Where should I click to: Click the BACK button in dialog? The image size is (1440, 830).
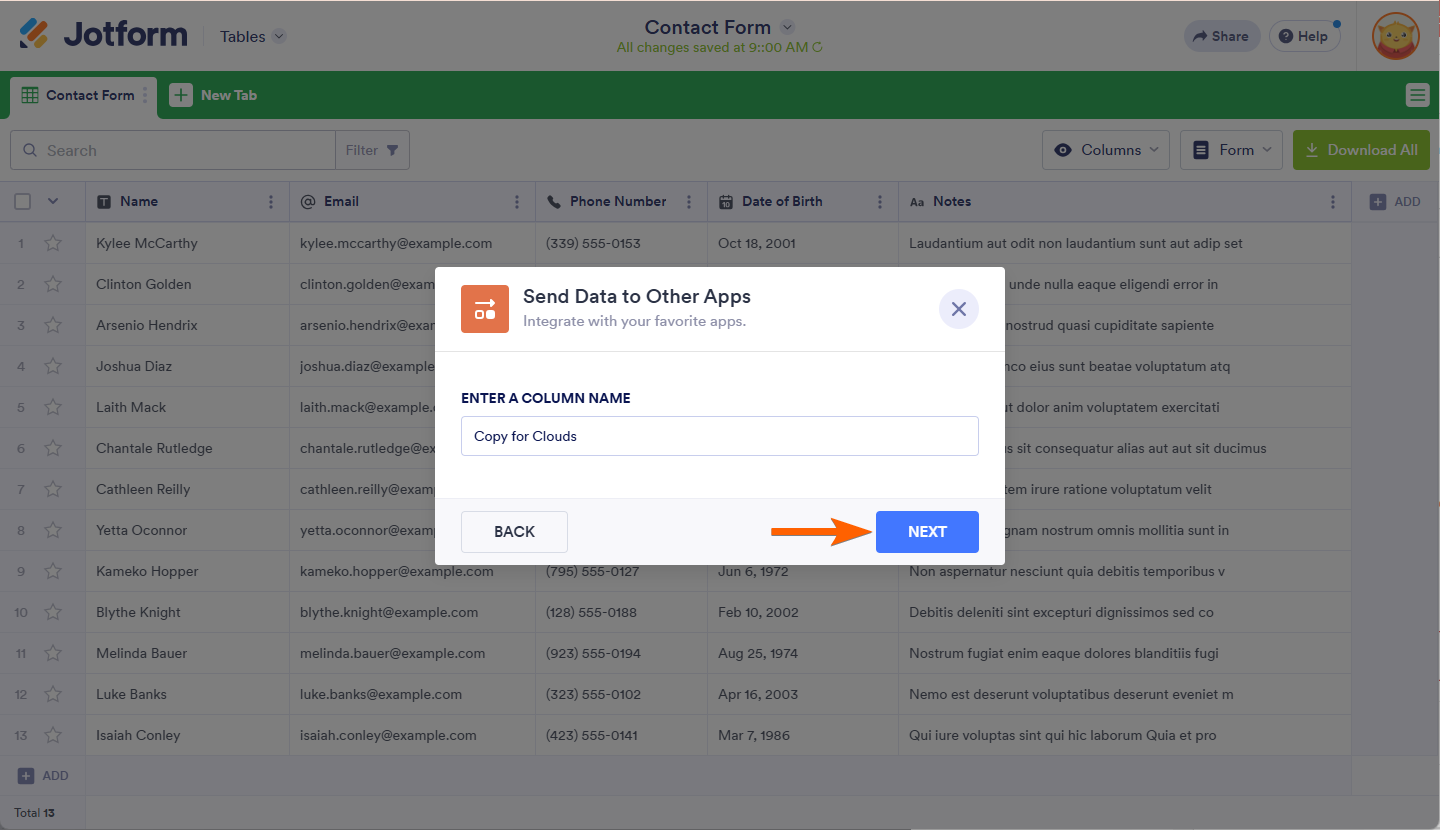pyautogui.click(x=514, y=532)
